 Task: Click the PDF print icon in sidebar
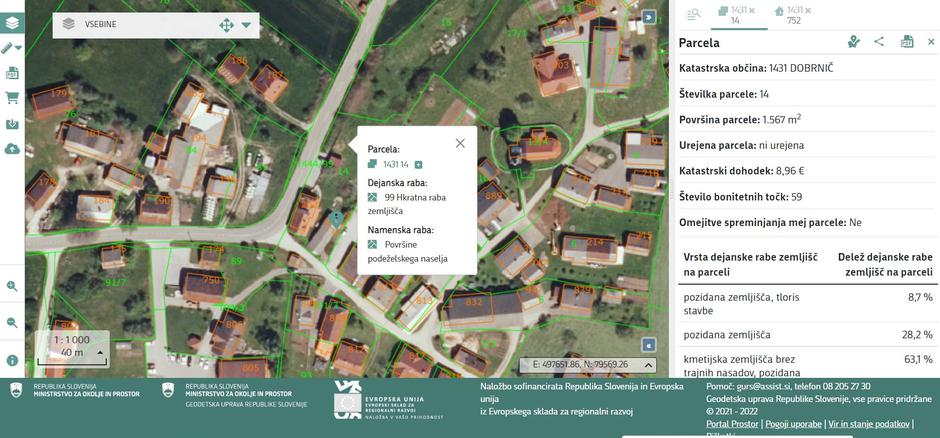pos(12,73)
